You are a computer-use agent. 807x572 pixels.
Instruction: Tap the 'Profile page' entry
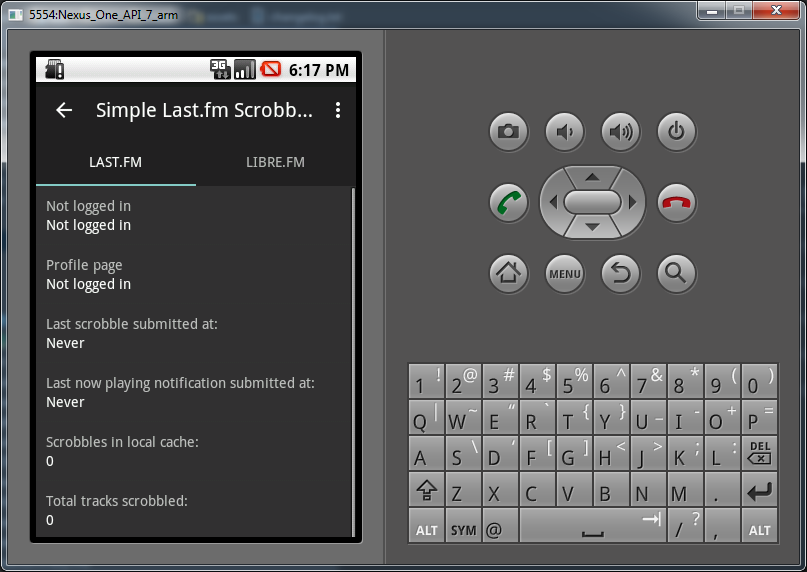coord(194,274)
